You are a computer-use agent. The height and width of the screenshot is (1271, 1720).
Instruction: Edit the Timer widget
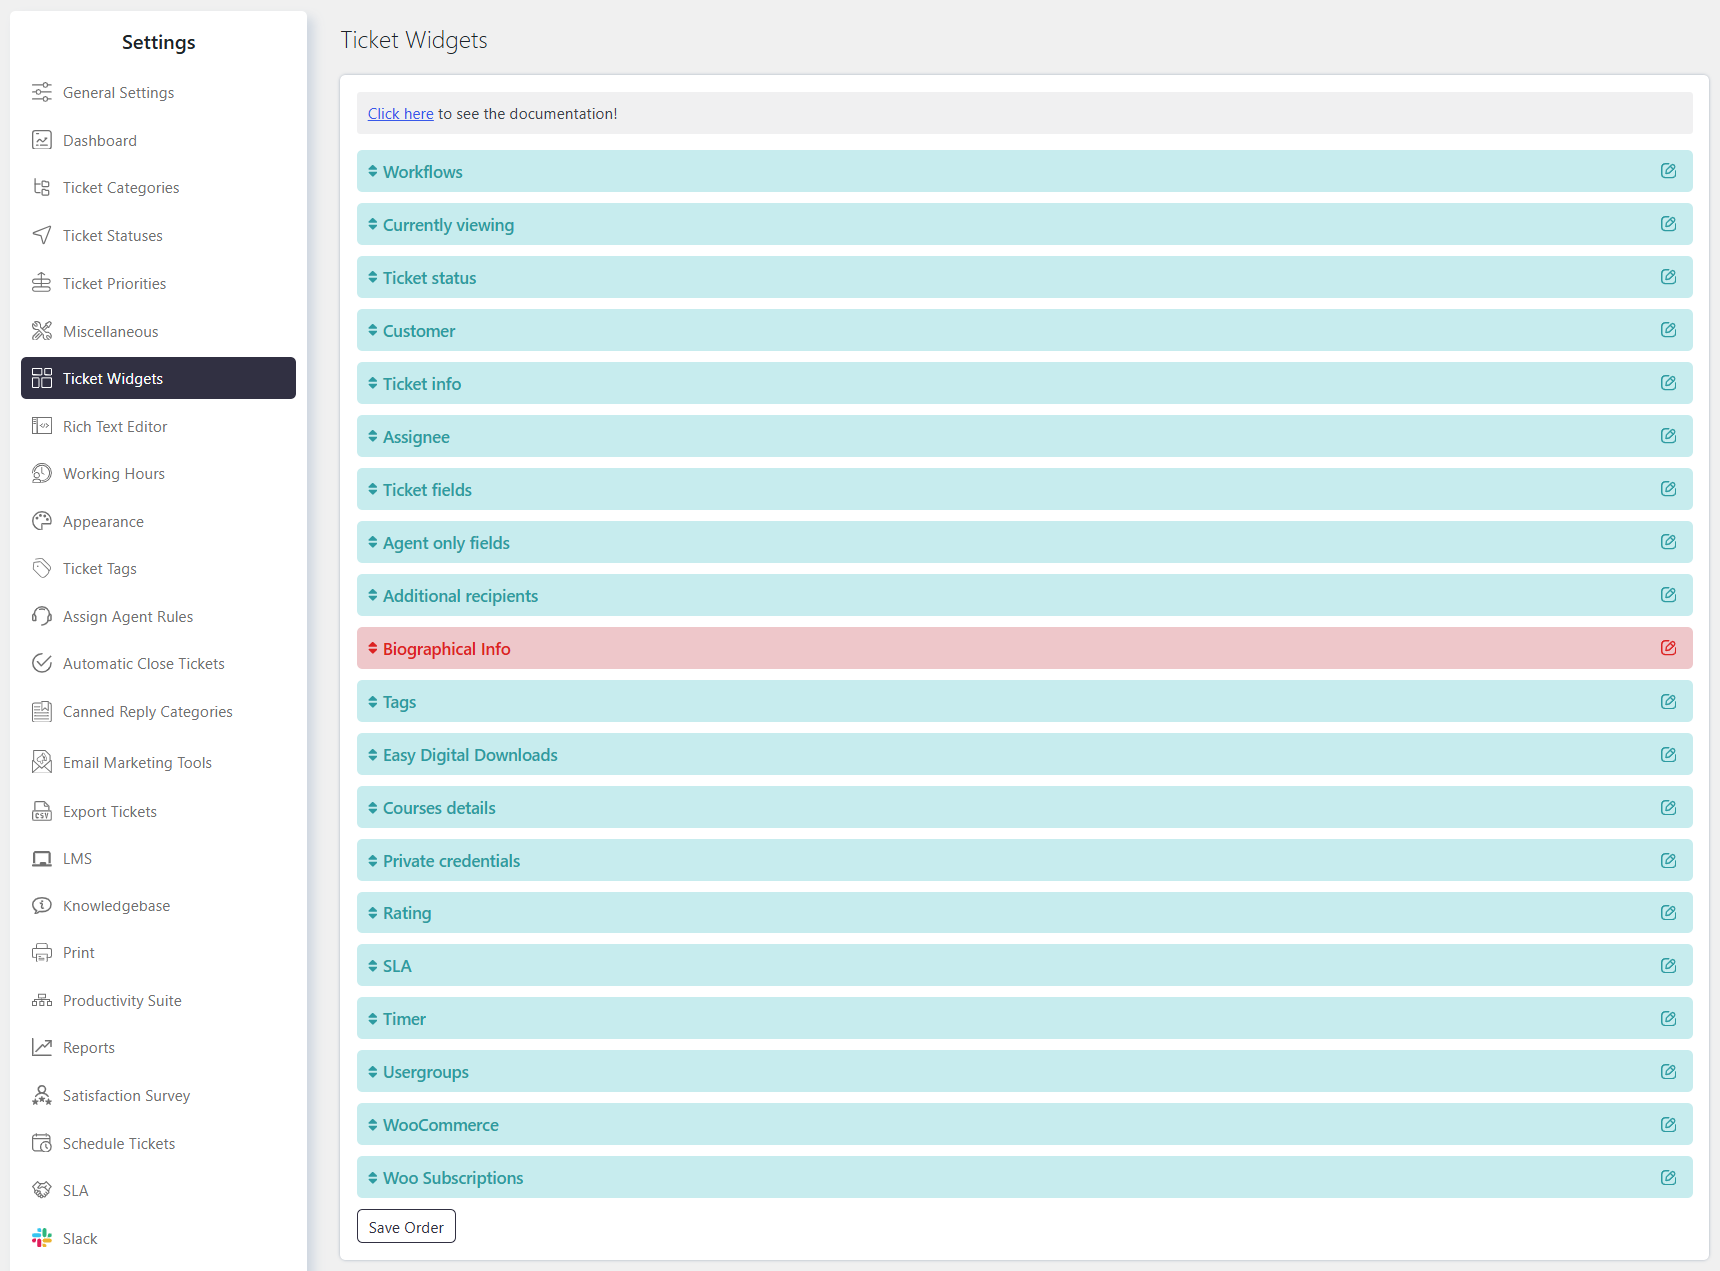pos(1668,1019)
